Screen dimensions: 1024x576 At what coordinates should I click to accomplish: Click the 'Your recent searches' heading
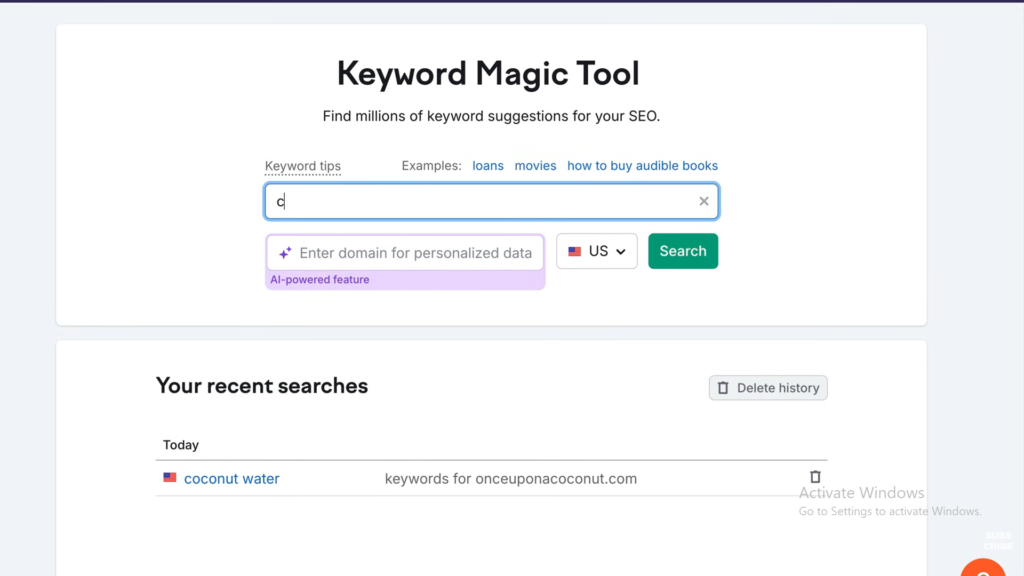[x=262, y=386]
